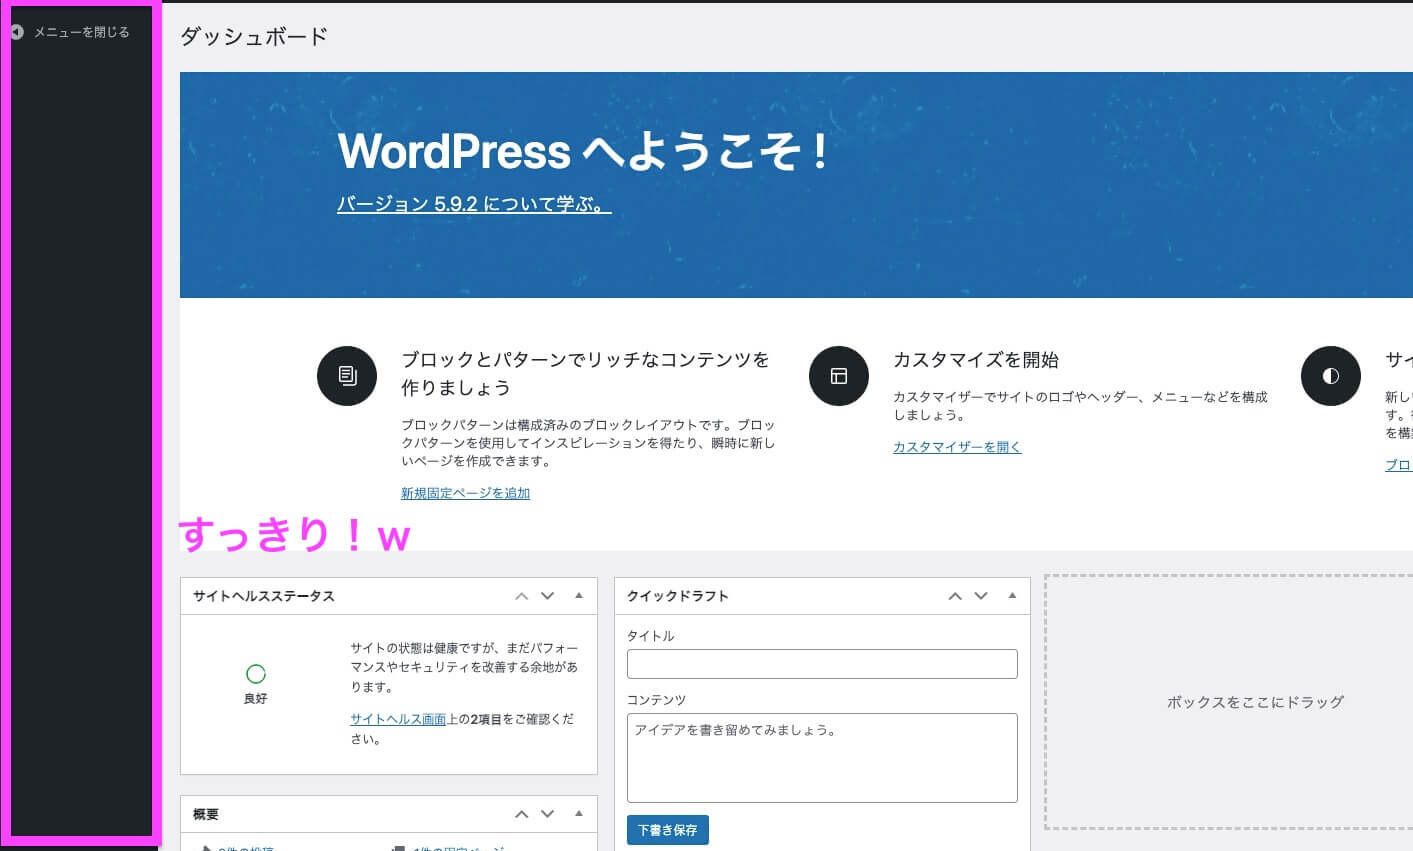
Task: Collapse the sidebar via メニューを閉じる arrow icon
Action: coord(17,32)
